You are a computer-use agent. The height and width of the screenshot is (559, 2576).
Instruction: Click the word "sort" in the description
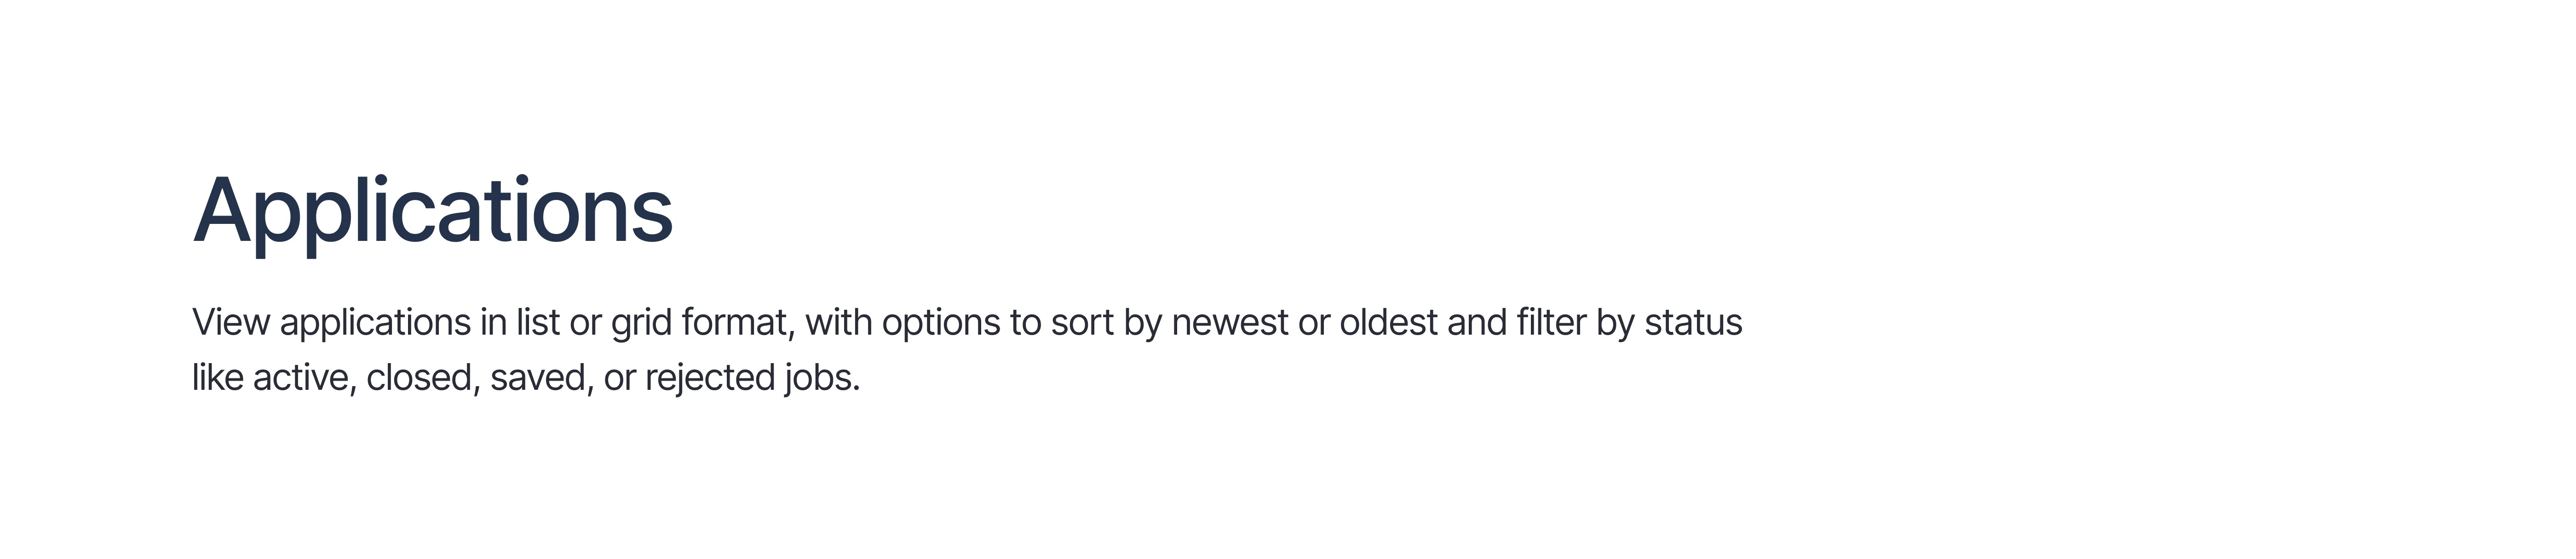click(1082, 322)
